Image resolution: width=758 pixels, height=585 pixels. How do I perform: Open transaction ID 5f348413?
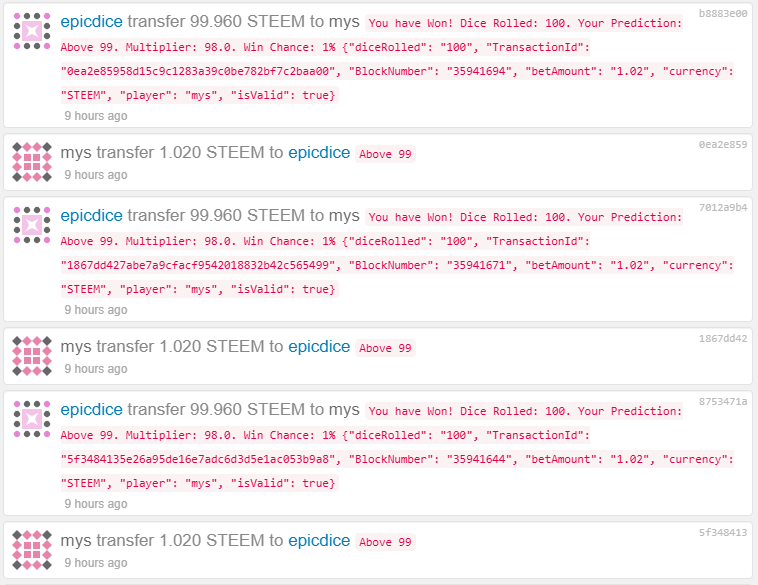[723, 532]
